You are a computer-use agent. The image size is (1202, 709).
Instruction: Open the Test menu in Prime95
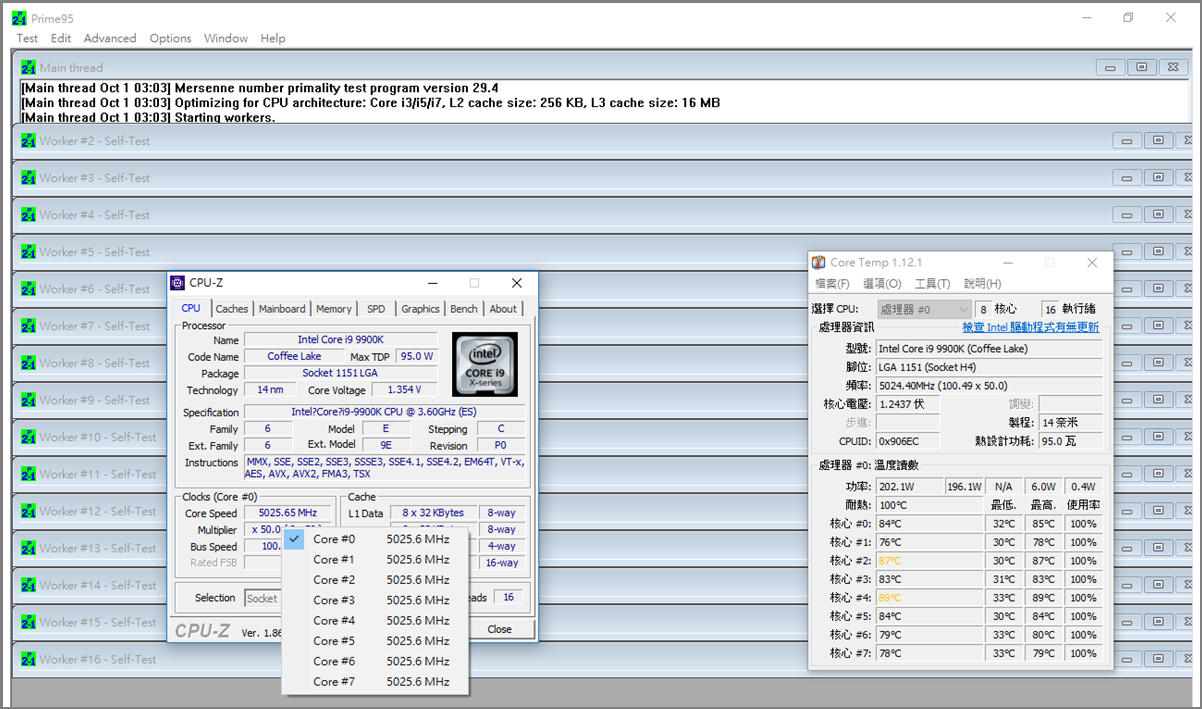point(27,38)
